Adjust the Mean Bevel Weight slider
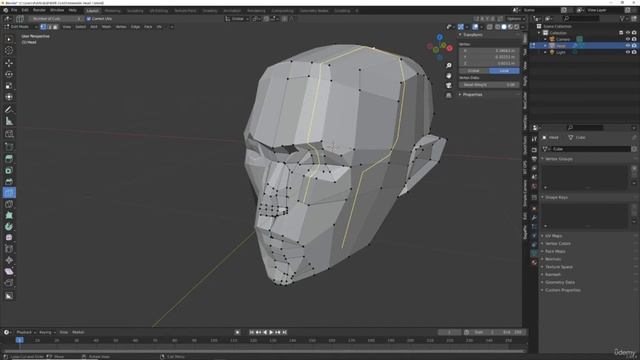 (x=489, y=84)
